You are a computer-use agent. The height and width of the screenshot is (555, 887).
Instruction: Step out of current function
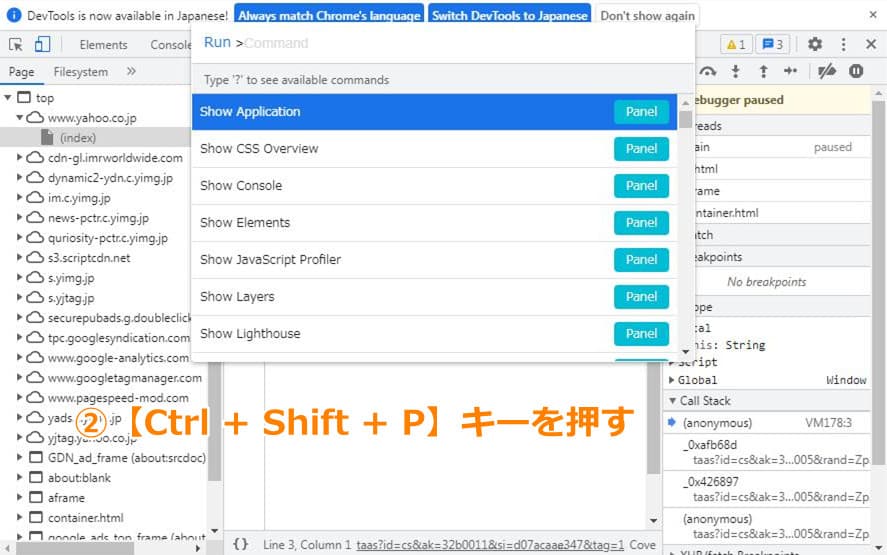(x=763, y=71)
